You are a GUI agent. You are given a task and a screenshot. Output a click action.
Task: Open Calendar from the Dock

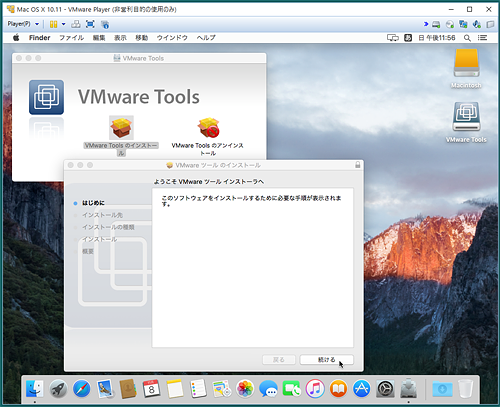click(151, 389)
